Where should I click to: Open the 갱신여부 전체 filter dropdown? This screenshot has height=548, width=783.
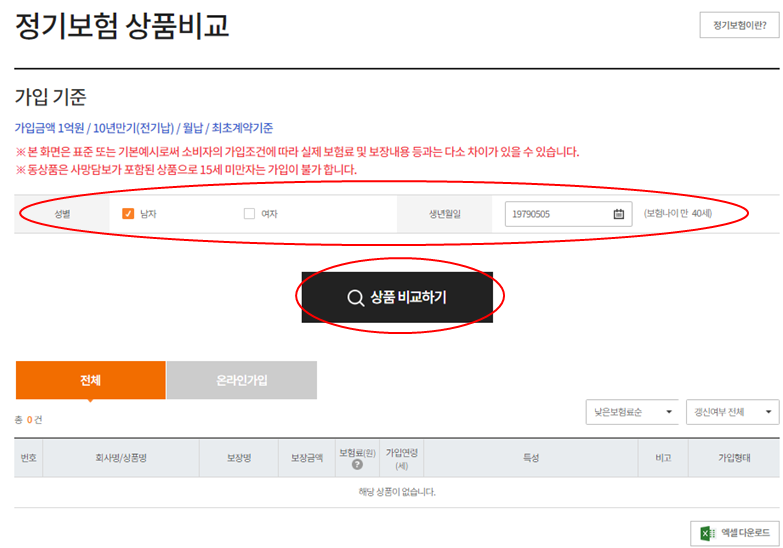[x=733, y=412]
